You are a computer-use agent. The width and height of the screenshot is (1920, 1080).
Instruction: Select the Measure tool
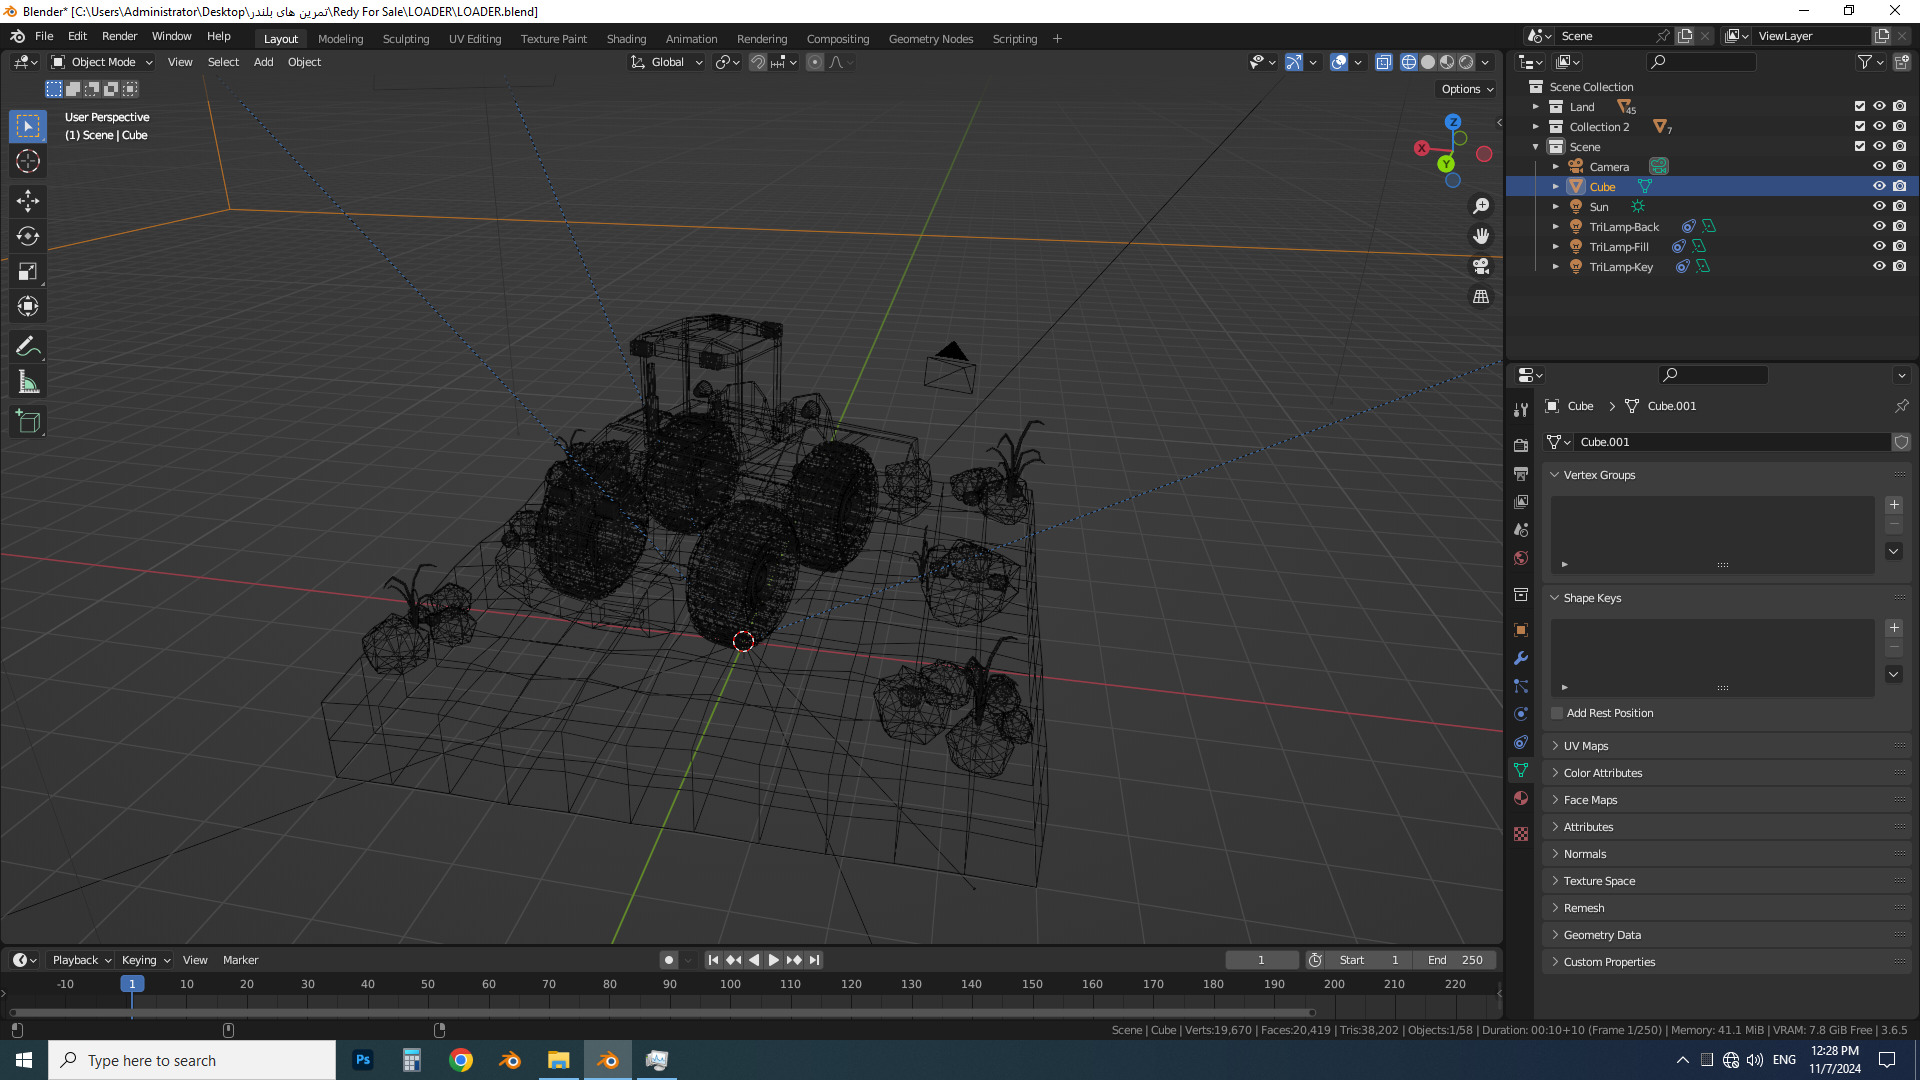click(28, 382)
